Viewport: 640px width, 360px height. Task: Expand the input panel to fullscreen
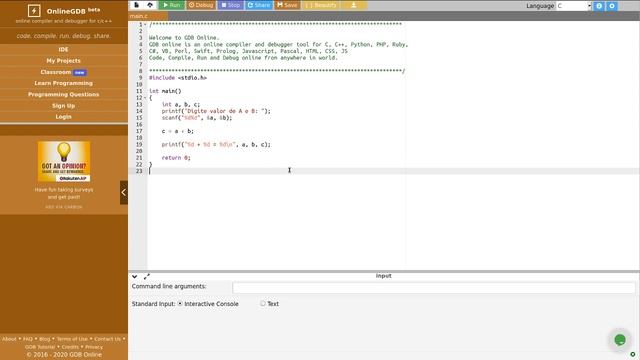coord(147,276)
